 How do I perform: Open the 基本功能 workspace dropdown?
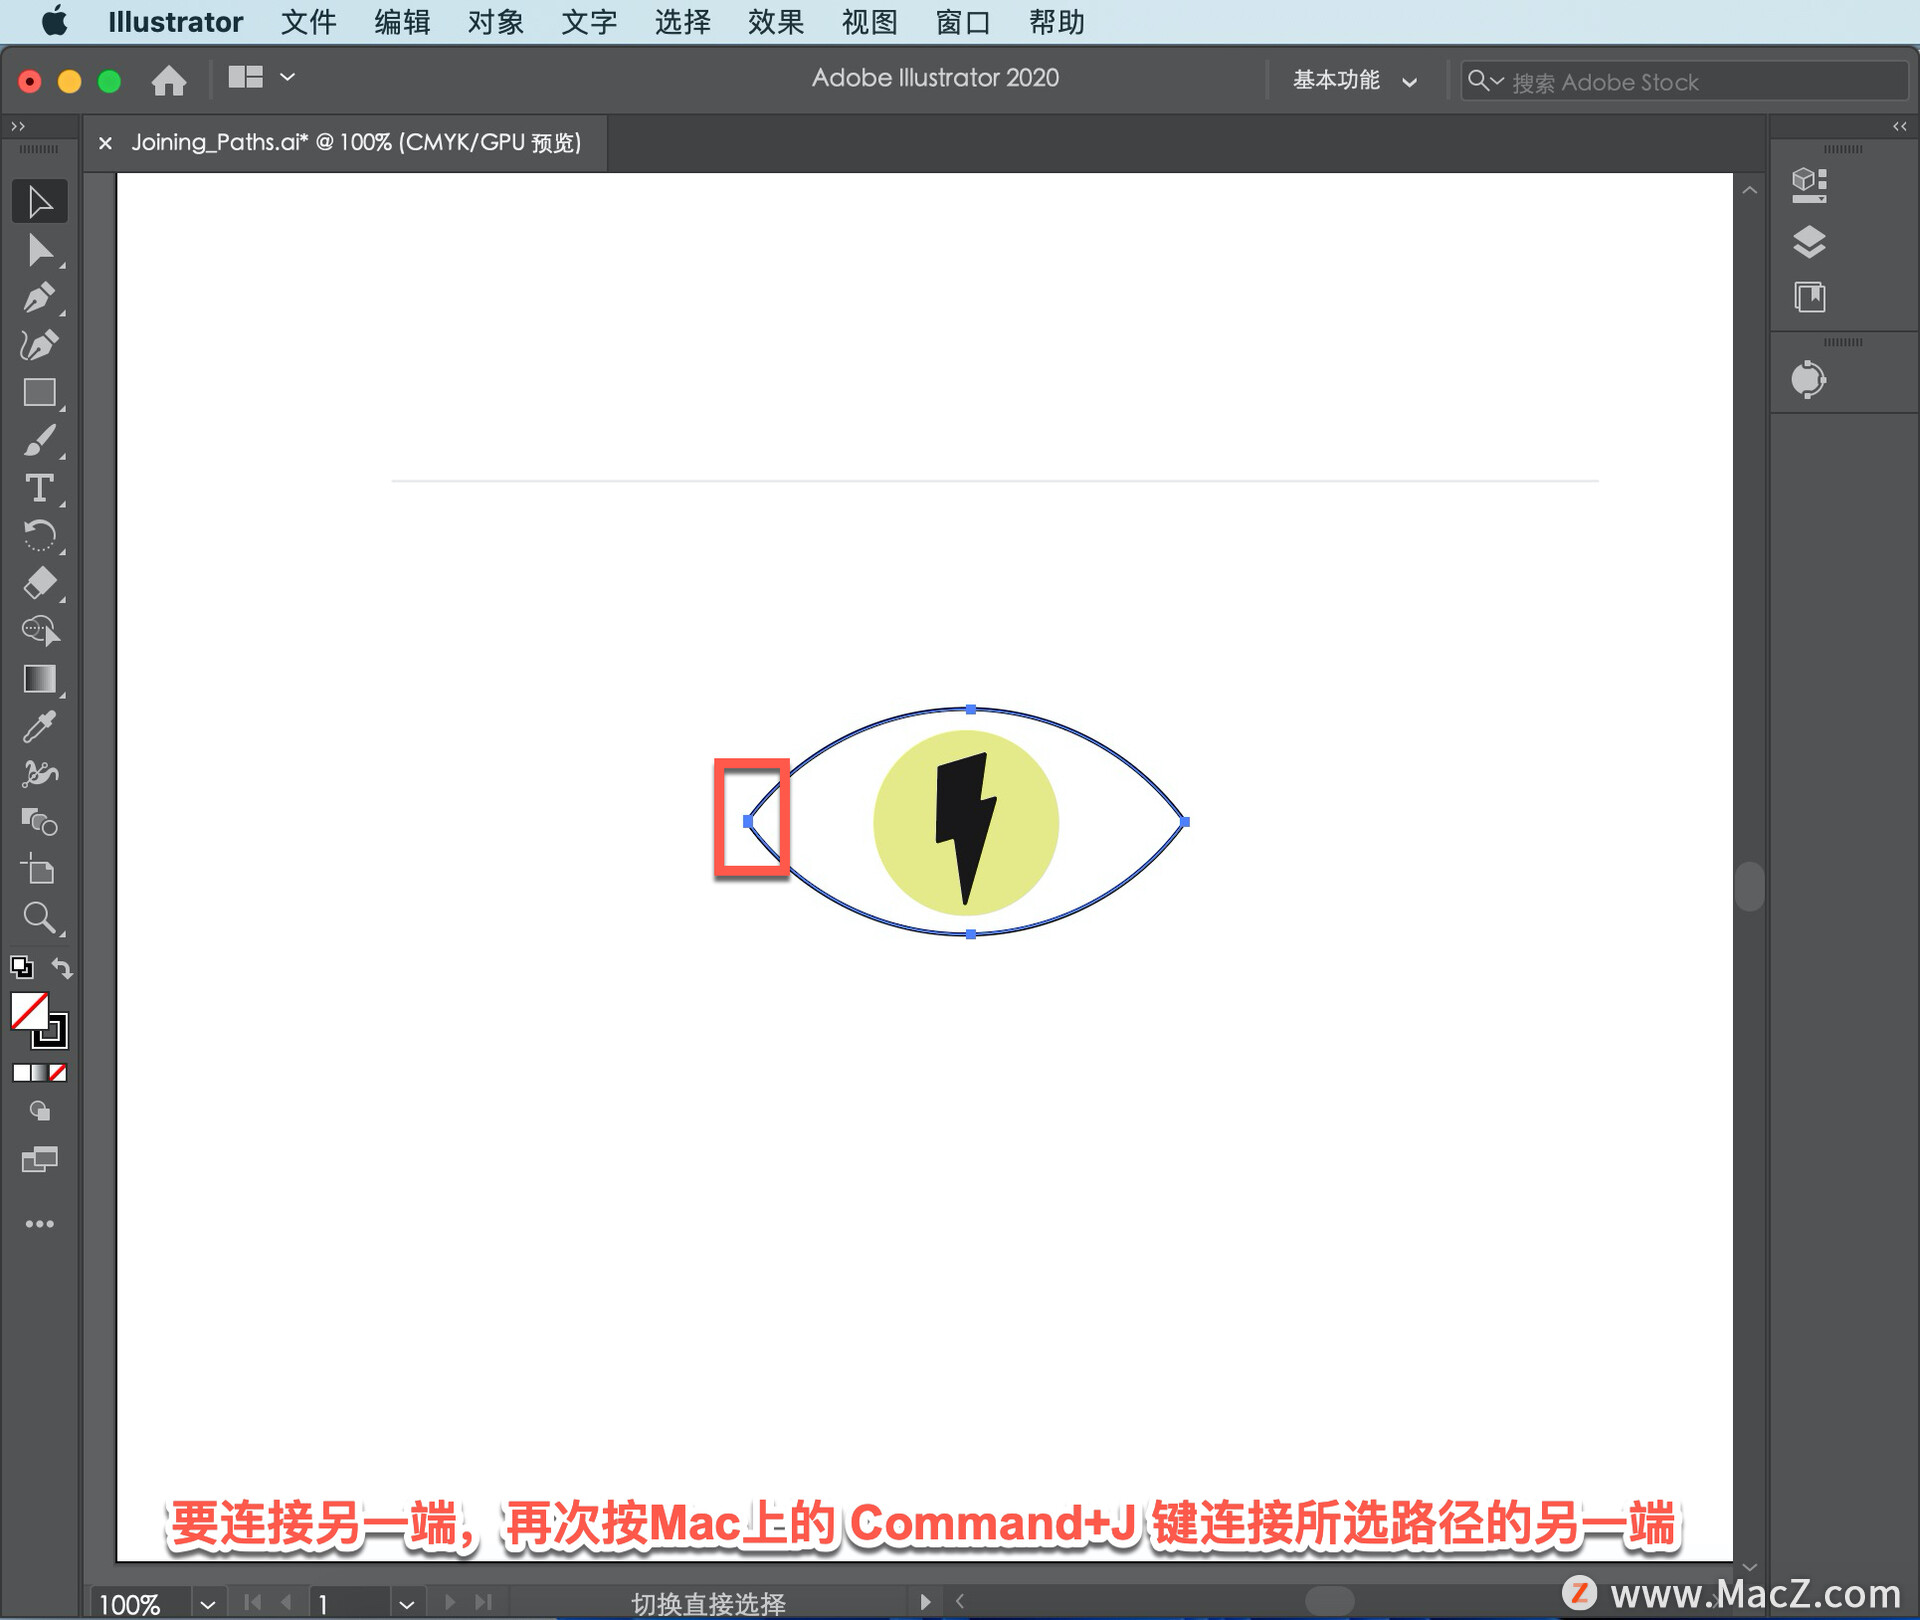click(x=1354, y=81)
